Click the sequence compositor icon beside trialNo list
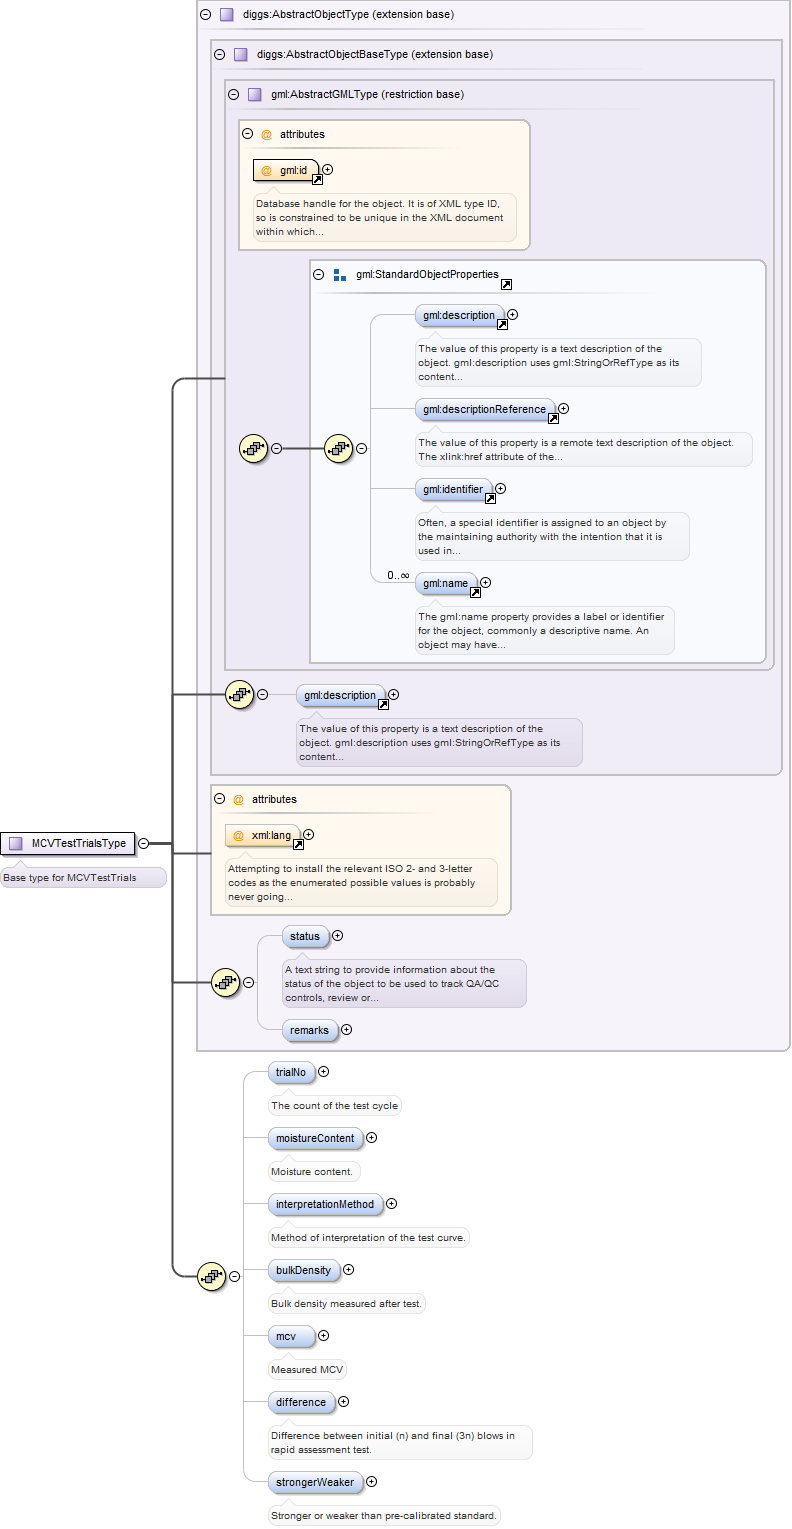Viewport: 792px width, 1529px height. coord(211,1276)
